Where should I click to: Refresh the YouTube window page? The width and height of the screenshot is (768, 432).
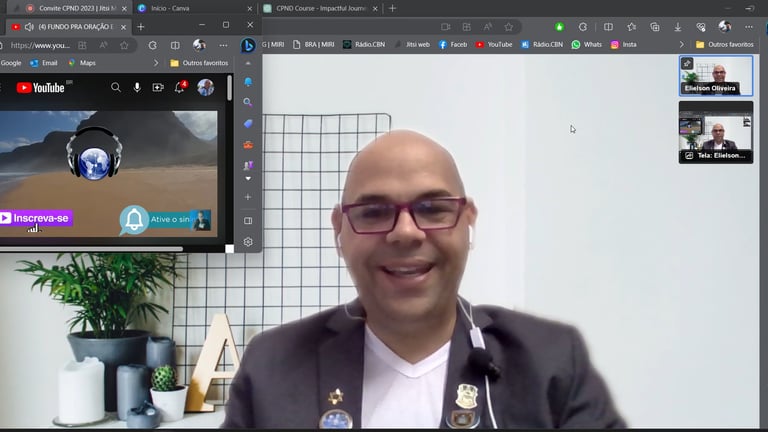(x=153, y=45)
